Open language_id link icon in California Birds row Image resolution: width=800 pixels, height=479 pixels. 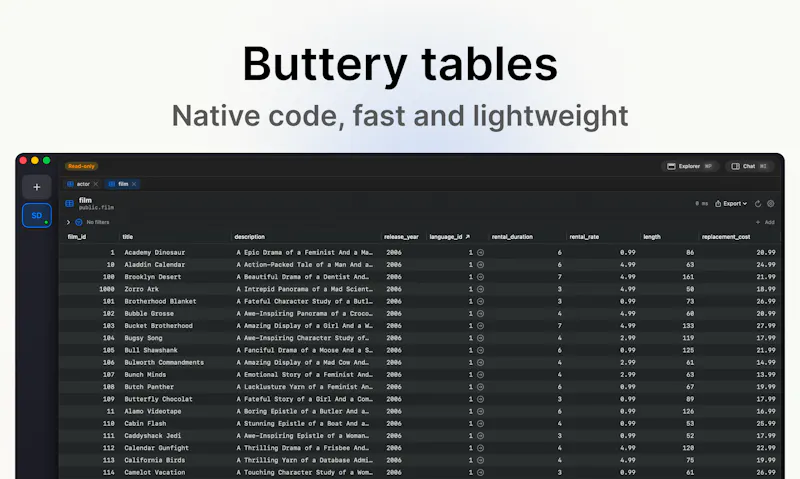(x=480, y=460)
